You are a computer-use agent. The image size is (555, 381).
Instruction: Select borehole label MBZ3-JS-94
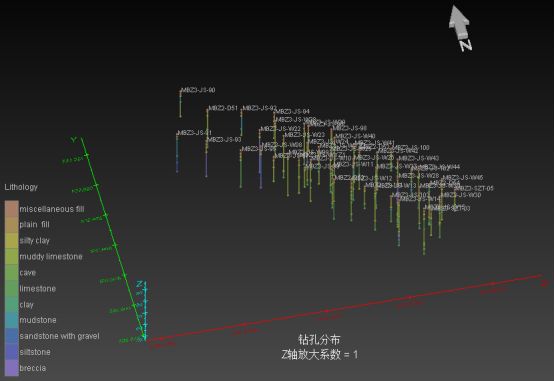pos(292,112)
